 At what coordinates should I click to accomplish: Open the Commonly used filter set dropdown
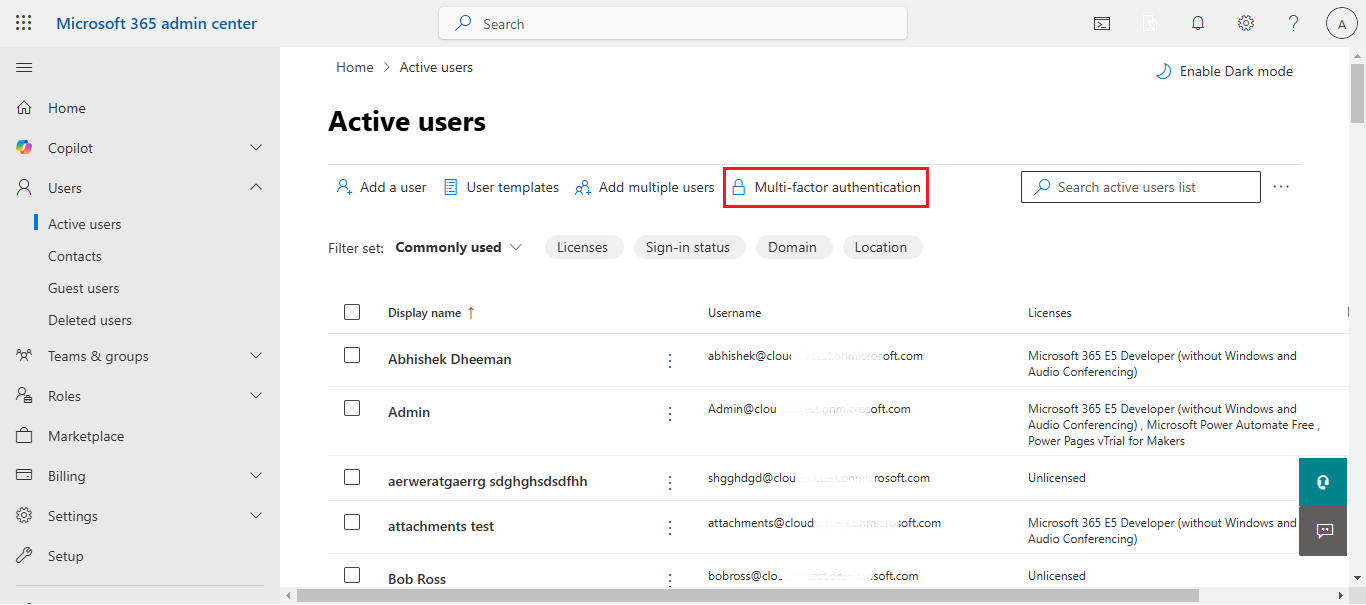click(459, 247)
